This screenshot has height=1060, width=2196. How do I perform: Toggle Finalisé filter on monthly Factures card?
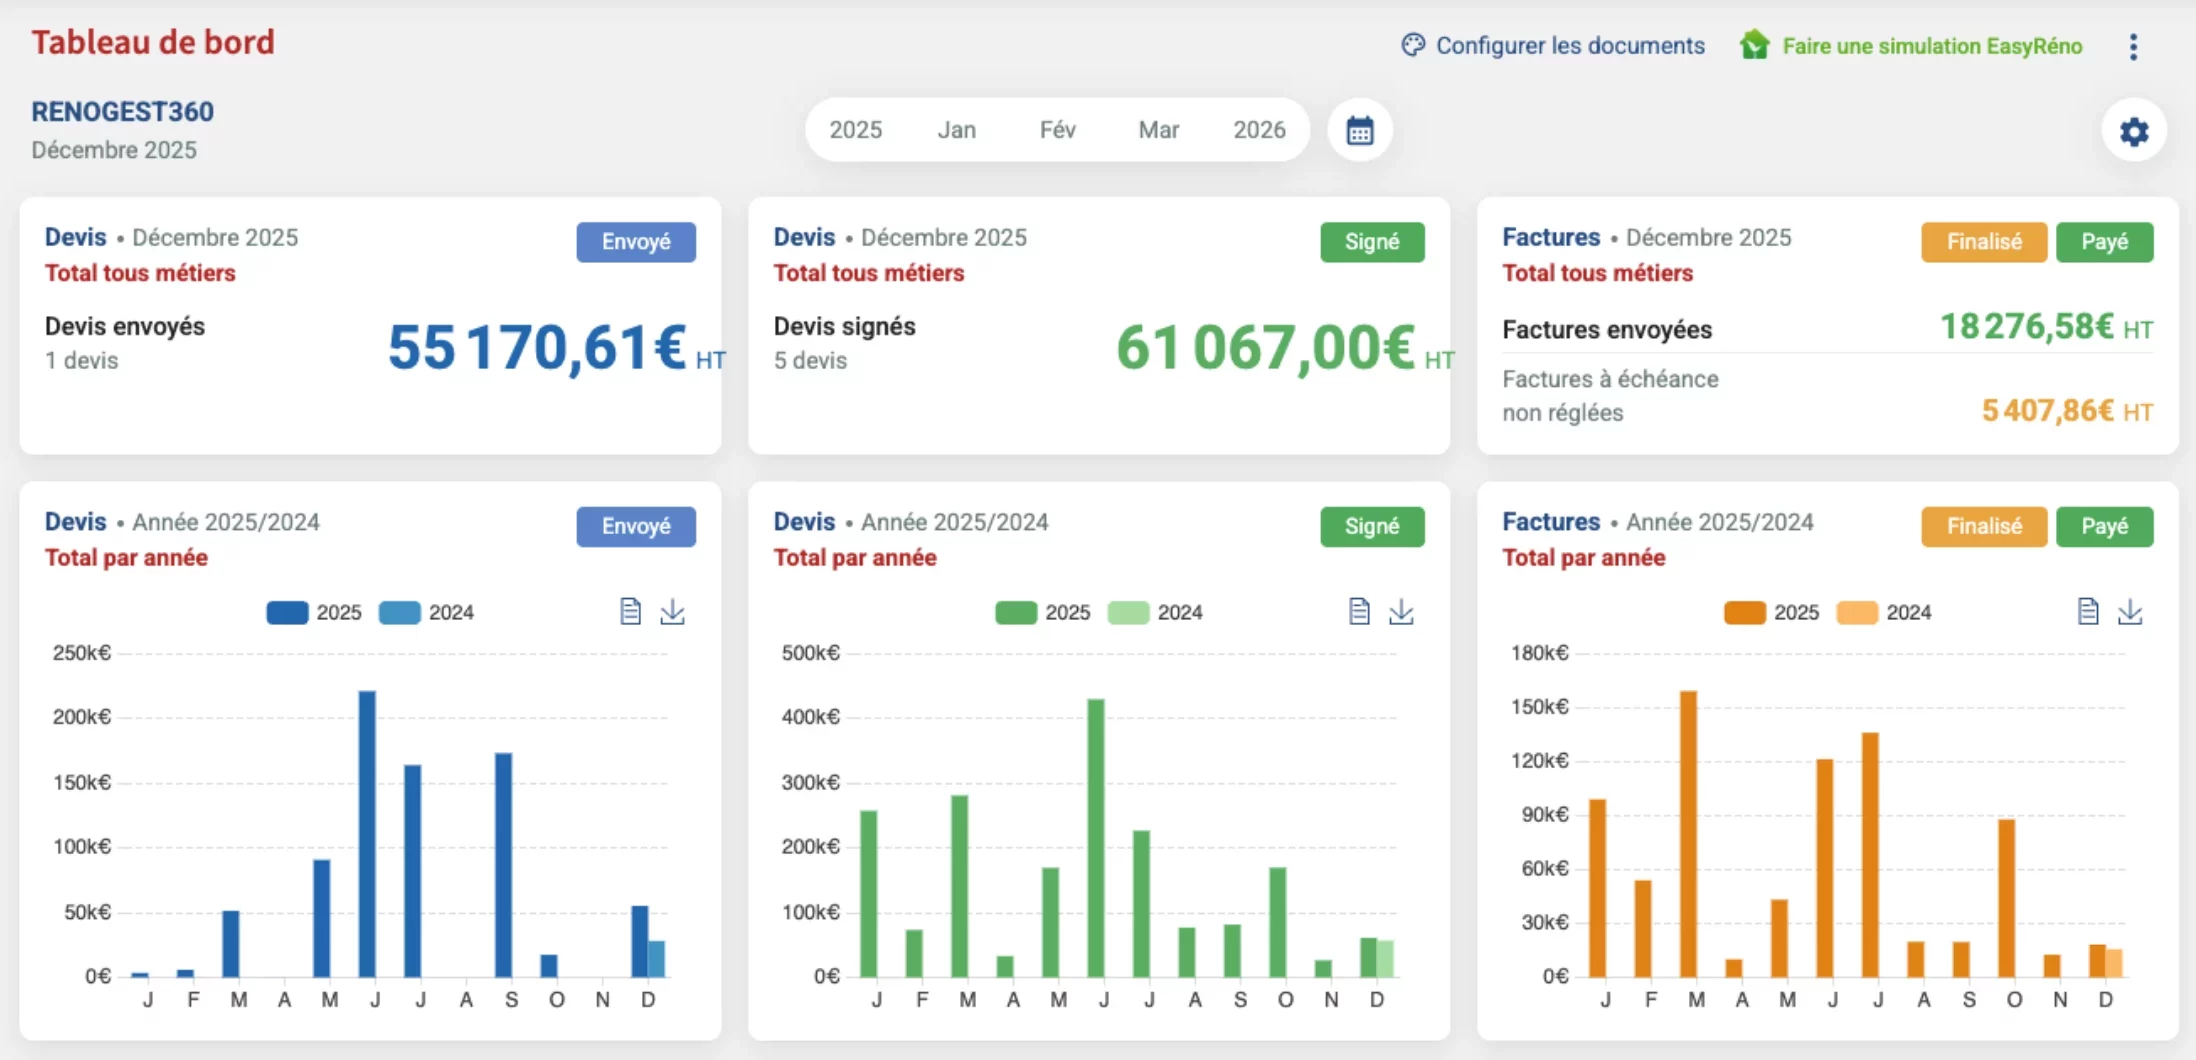1983,242
